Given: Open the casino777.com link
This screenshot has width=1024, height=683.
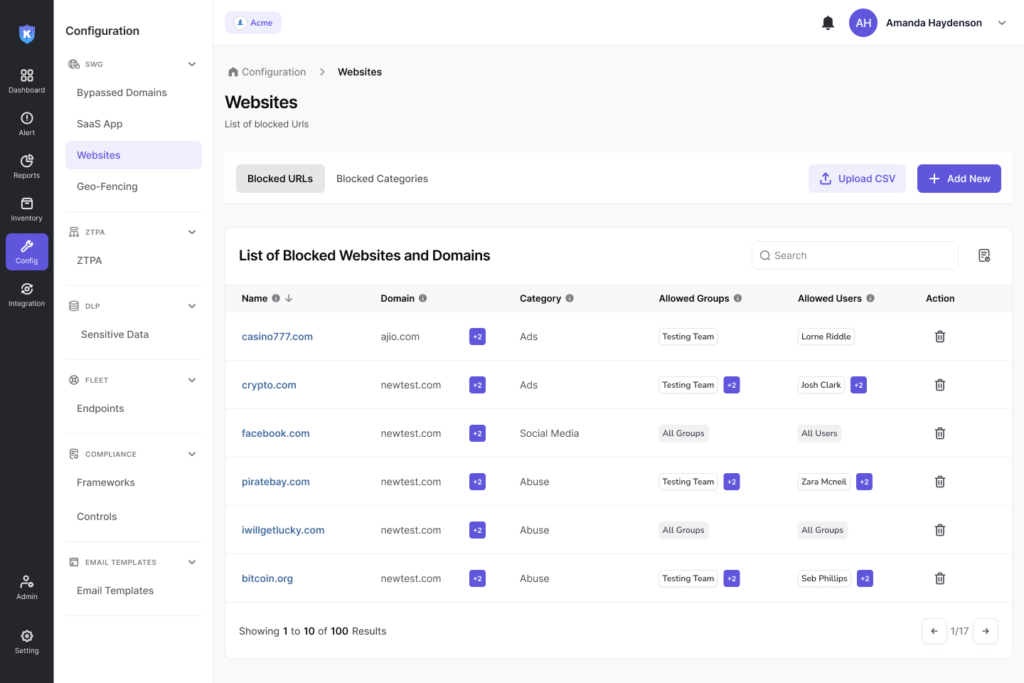Looking at the screenshot, I should pyautogui.click(x=277, y=336).
